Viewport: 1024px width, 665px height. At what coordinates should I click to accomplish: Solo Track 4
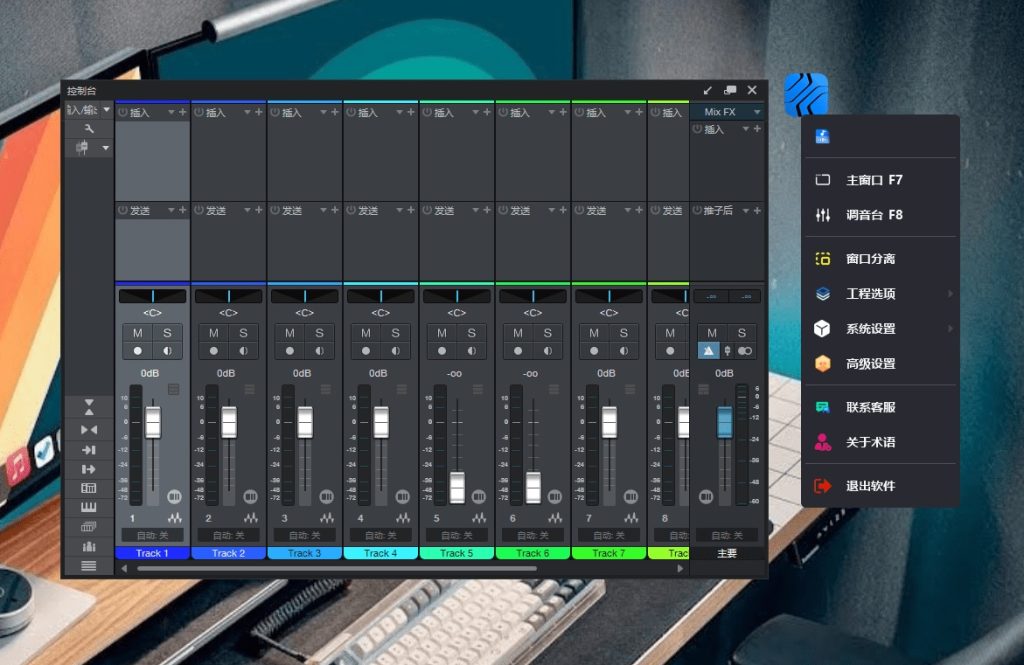pos(395,333)
